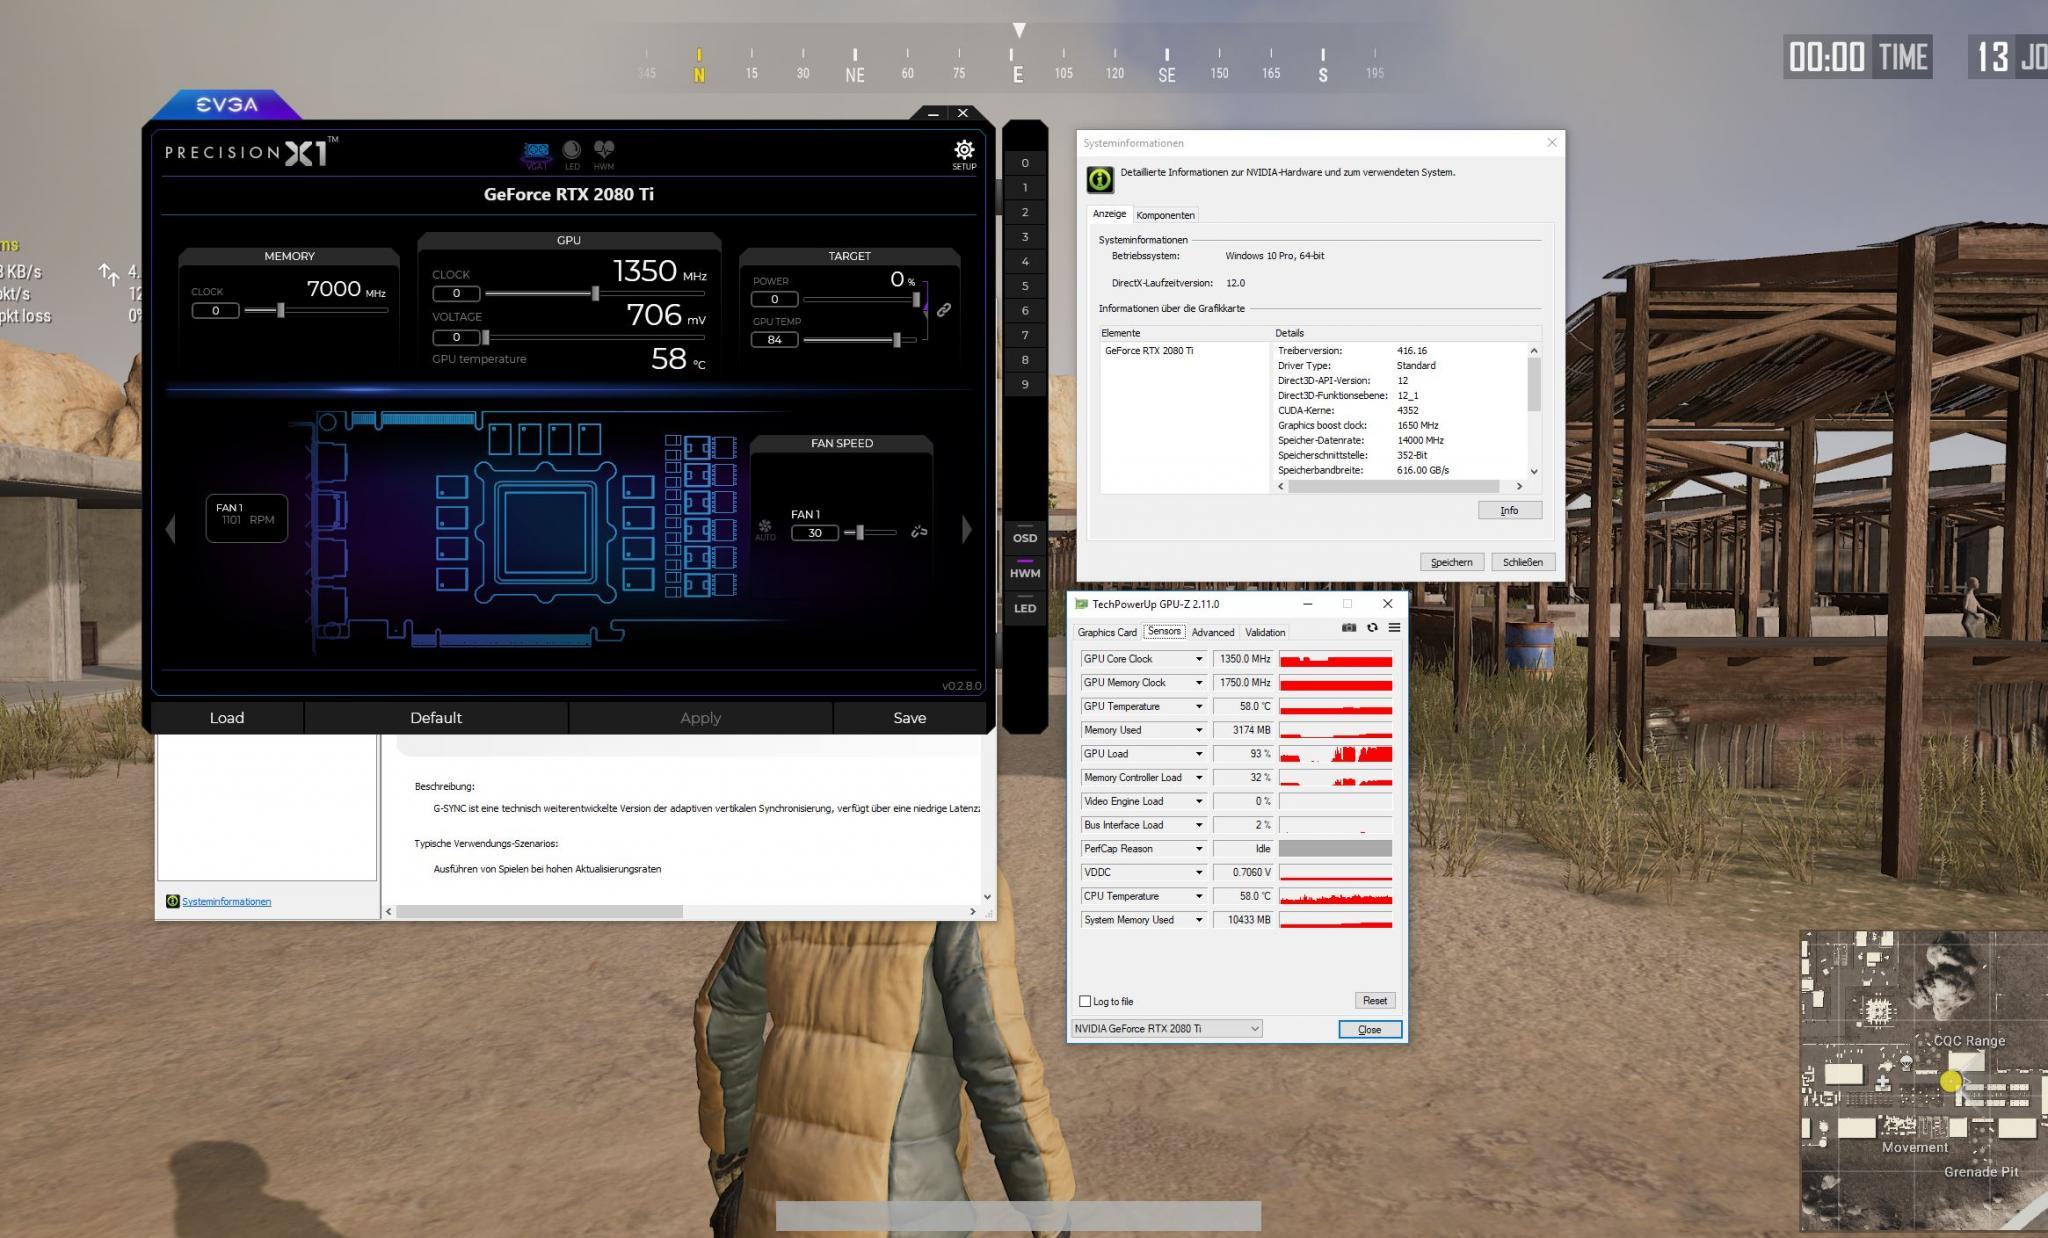Click the Save button in Precision X1
2048x1238 pixels.
pos(909,718)
